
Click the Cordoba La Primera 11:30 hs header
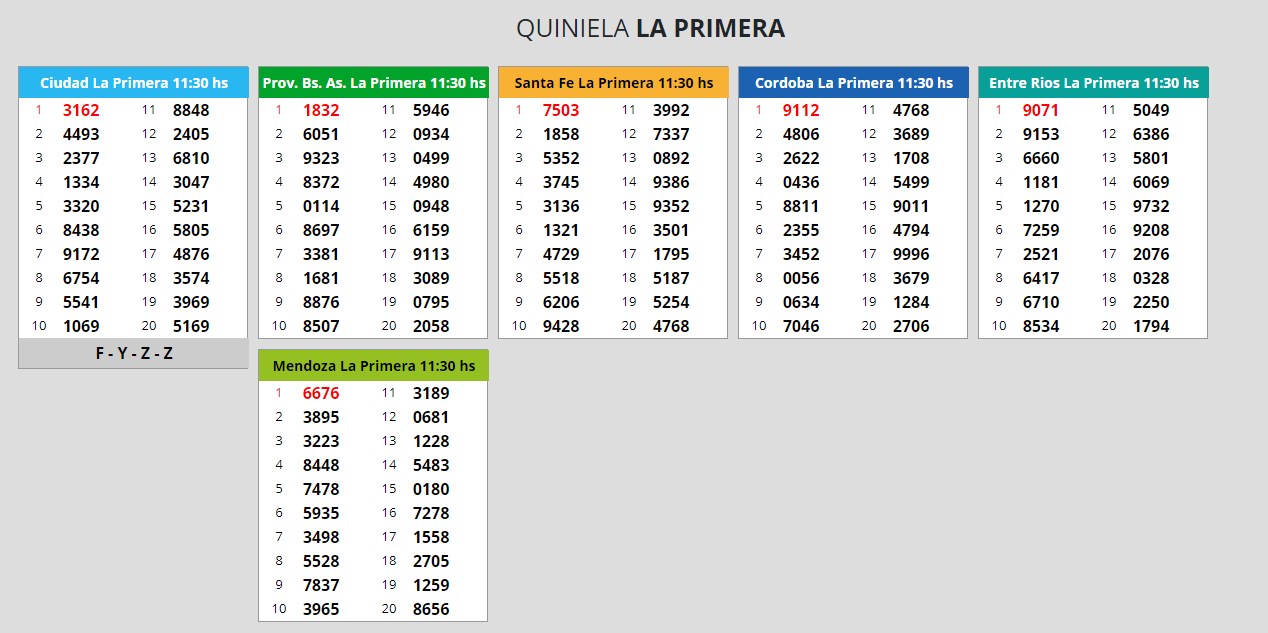853,83
